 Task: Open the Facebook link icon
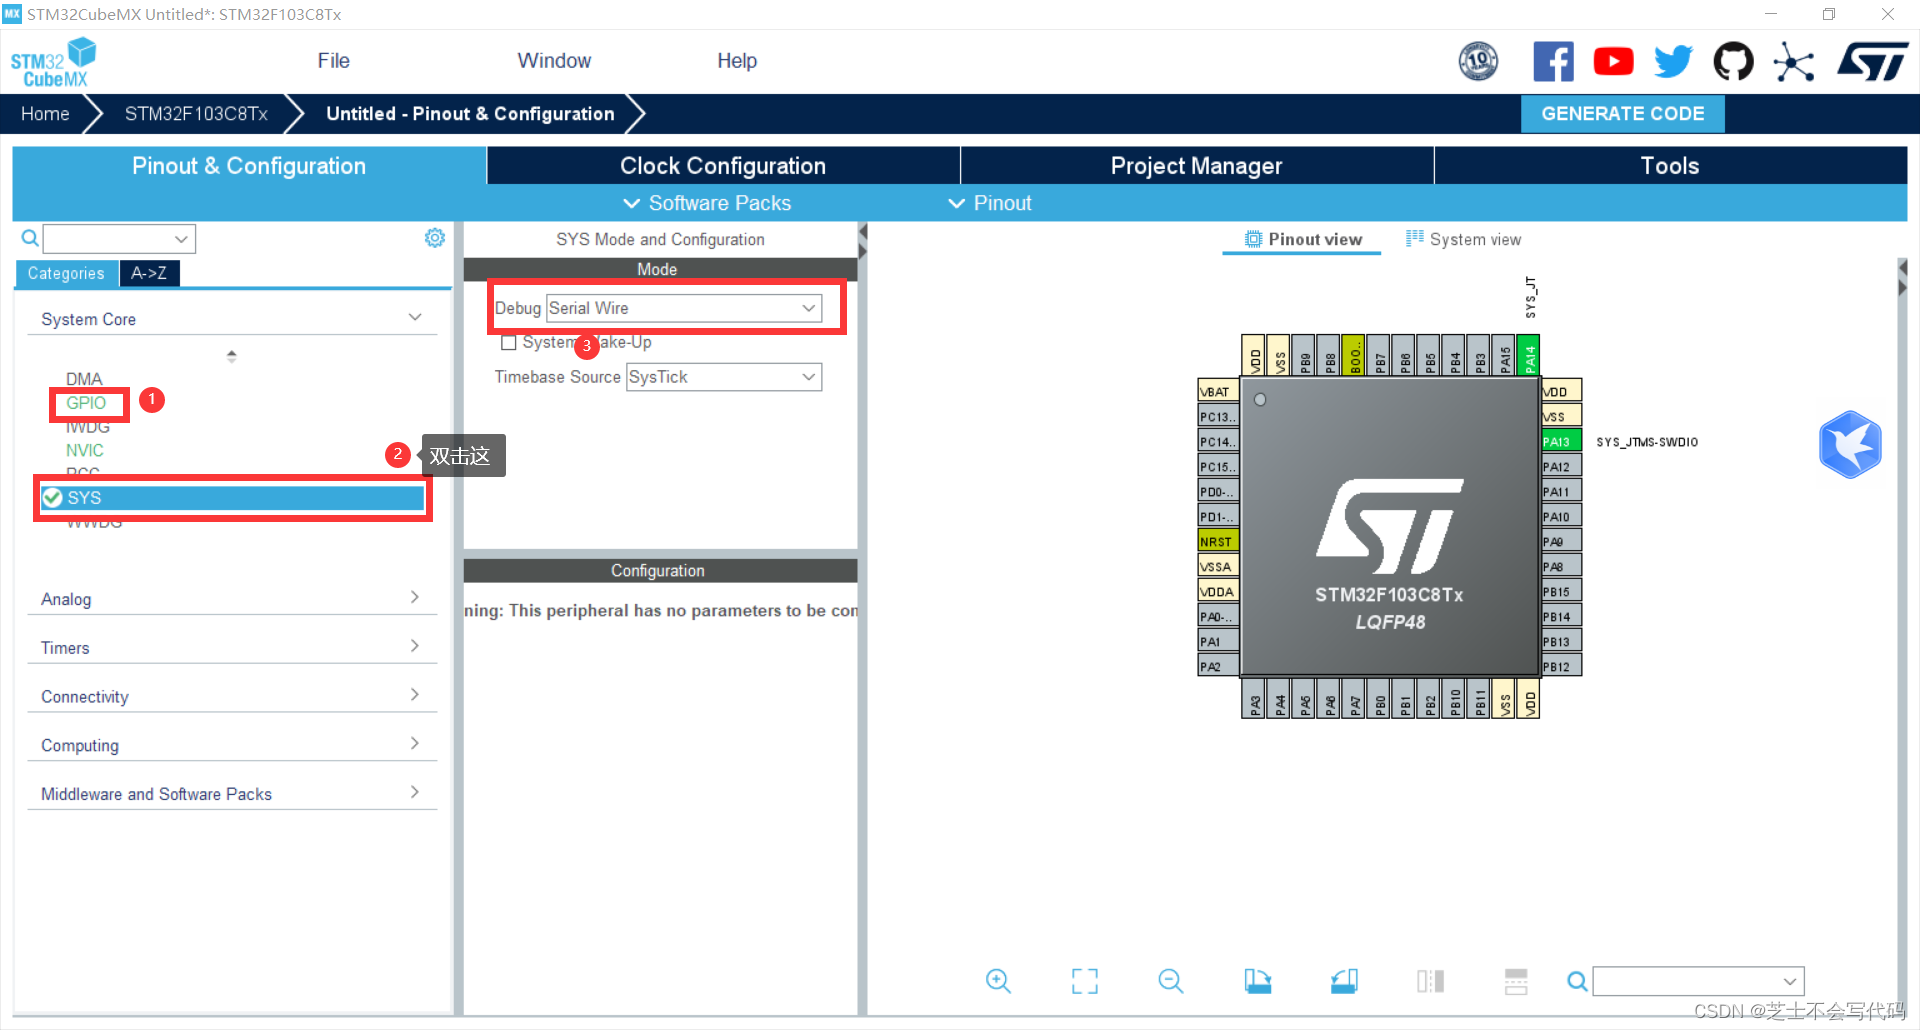[x=1553, y=61]
